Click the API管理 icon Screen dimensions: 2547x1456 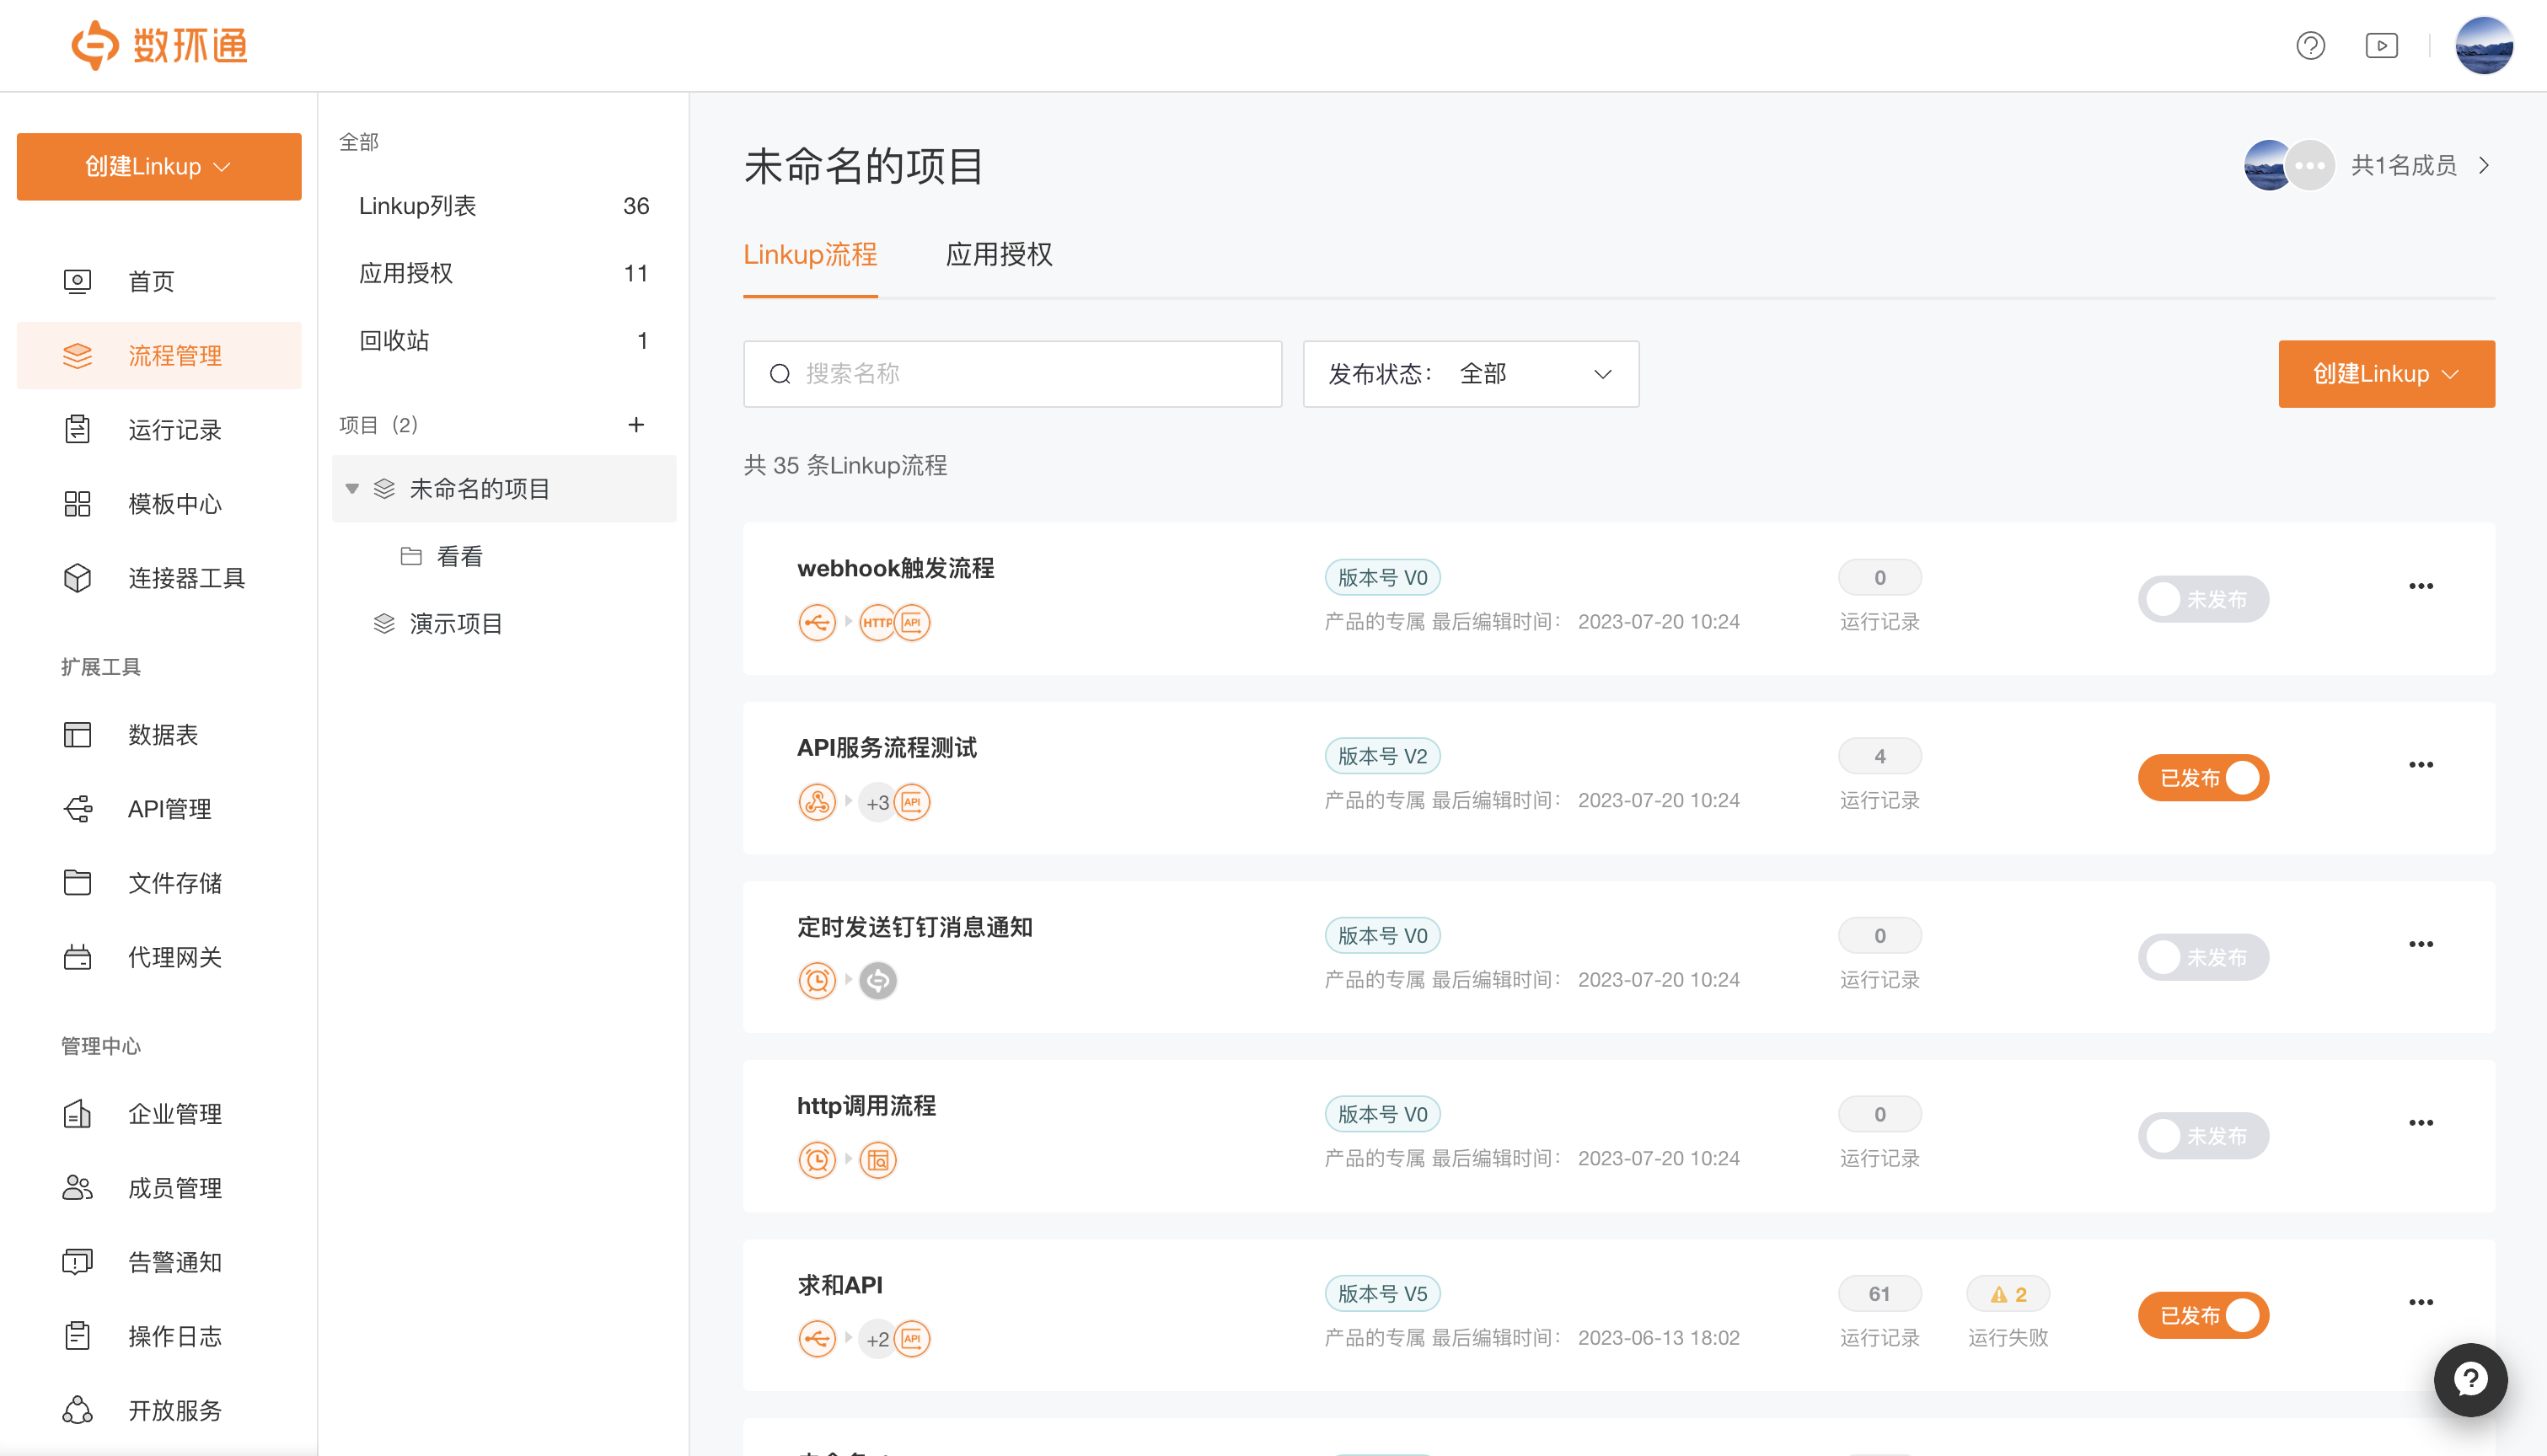coord(77,808)
